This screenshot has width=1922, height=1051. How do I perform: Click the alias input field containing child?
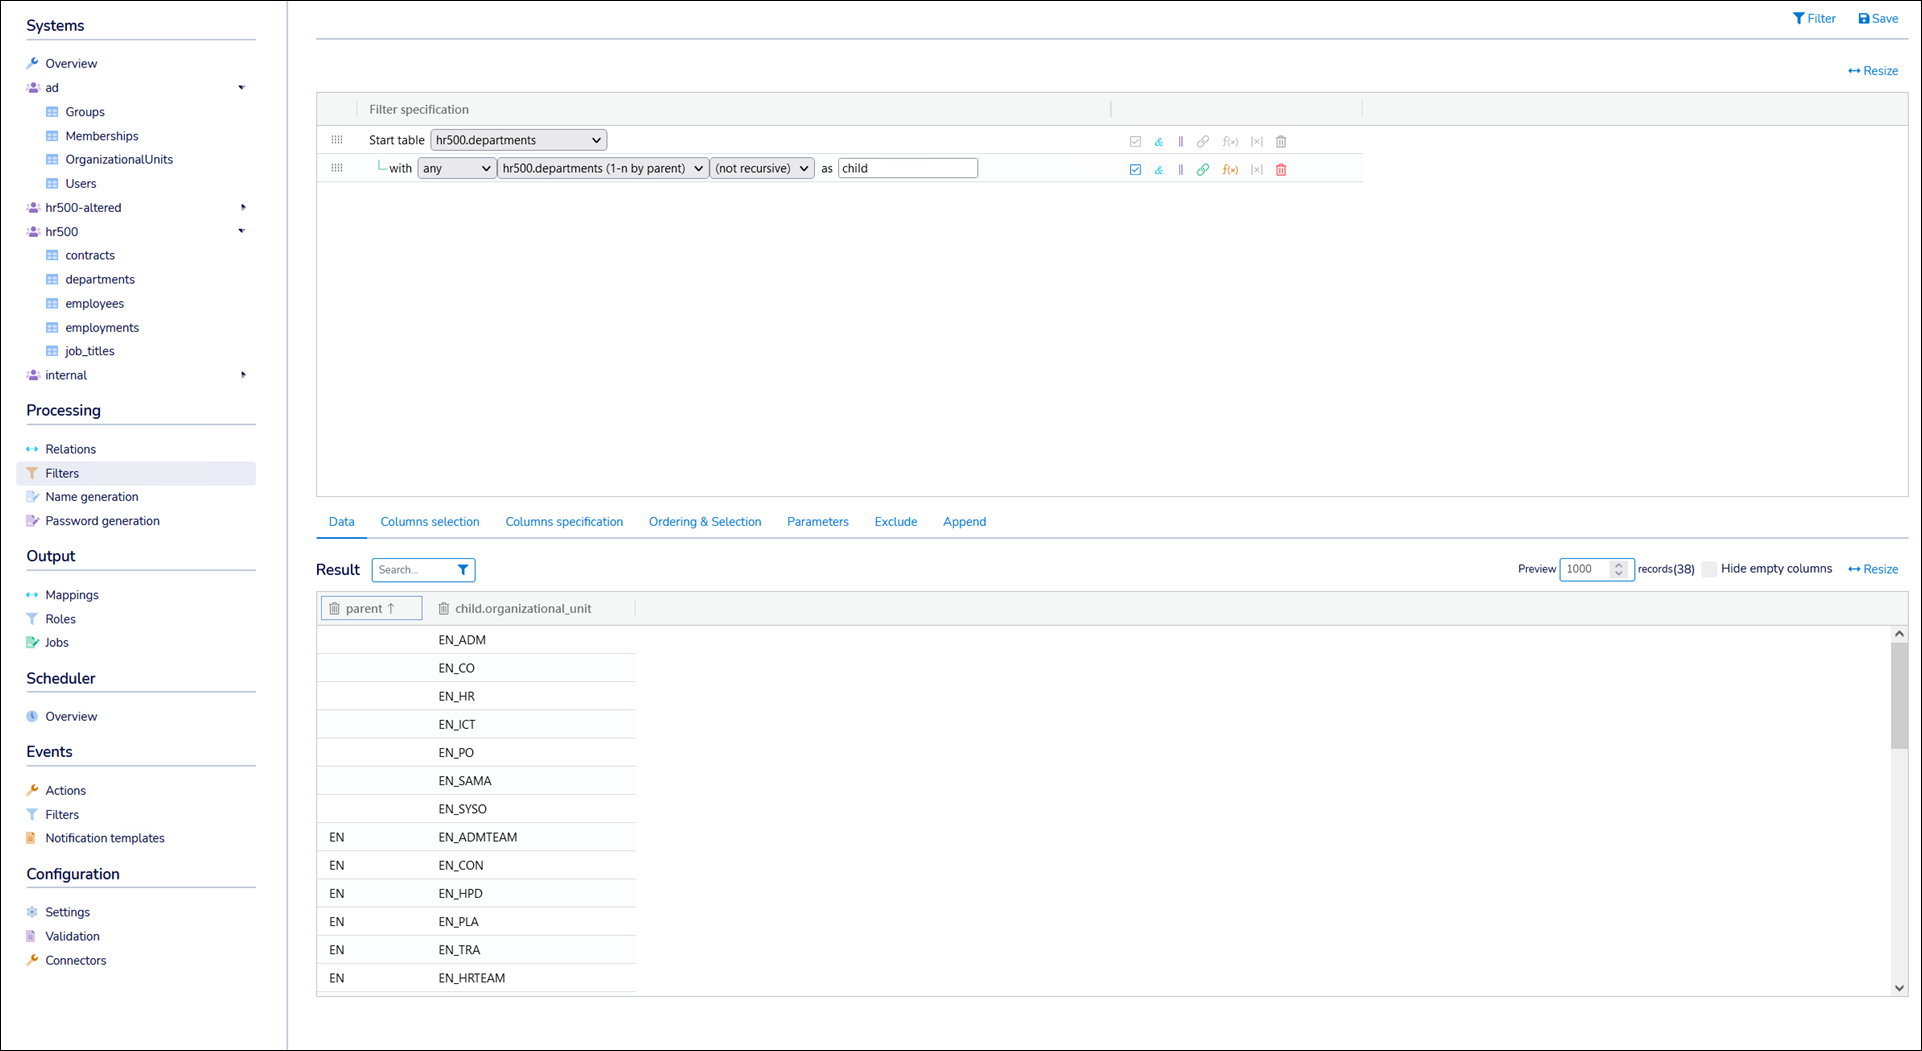click(907, 169)
